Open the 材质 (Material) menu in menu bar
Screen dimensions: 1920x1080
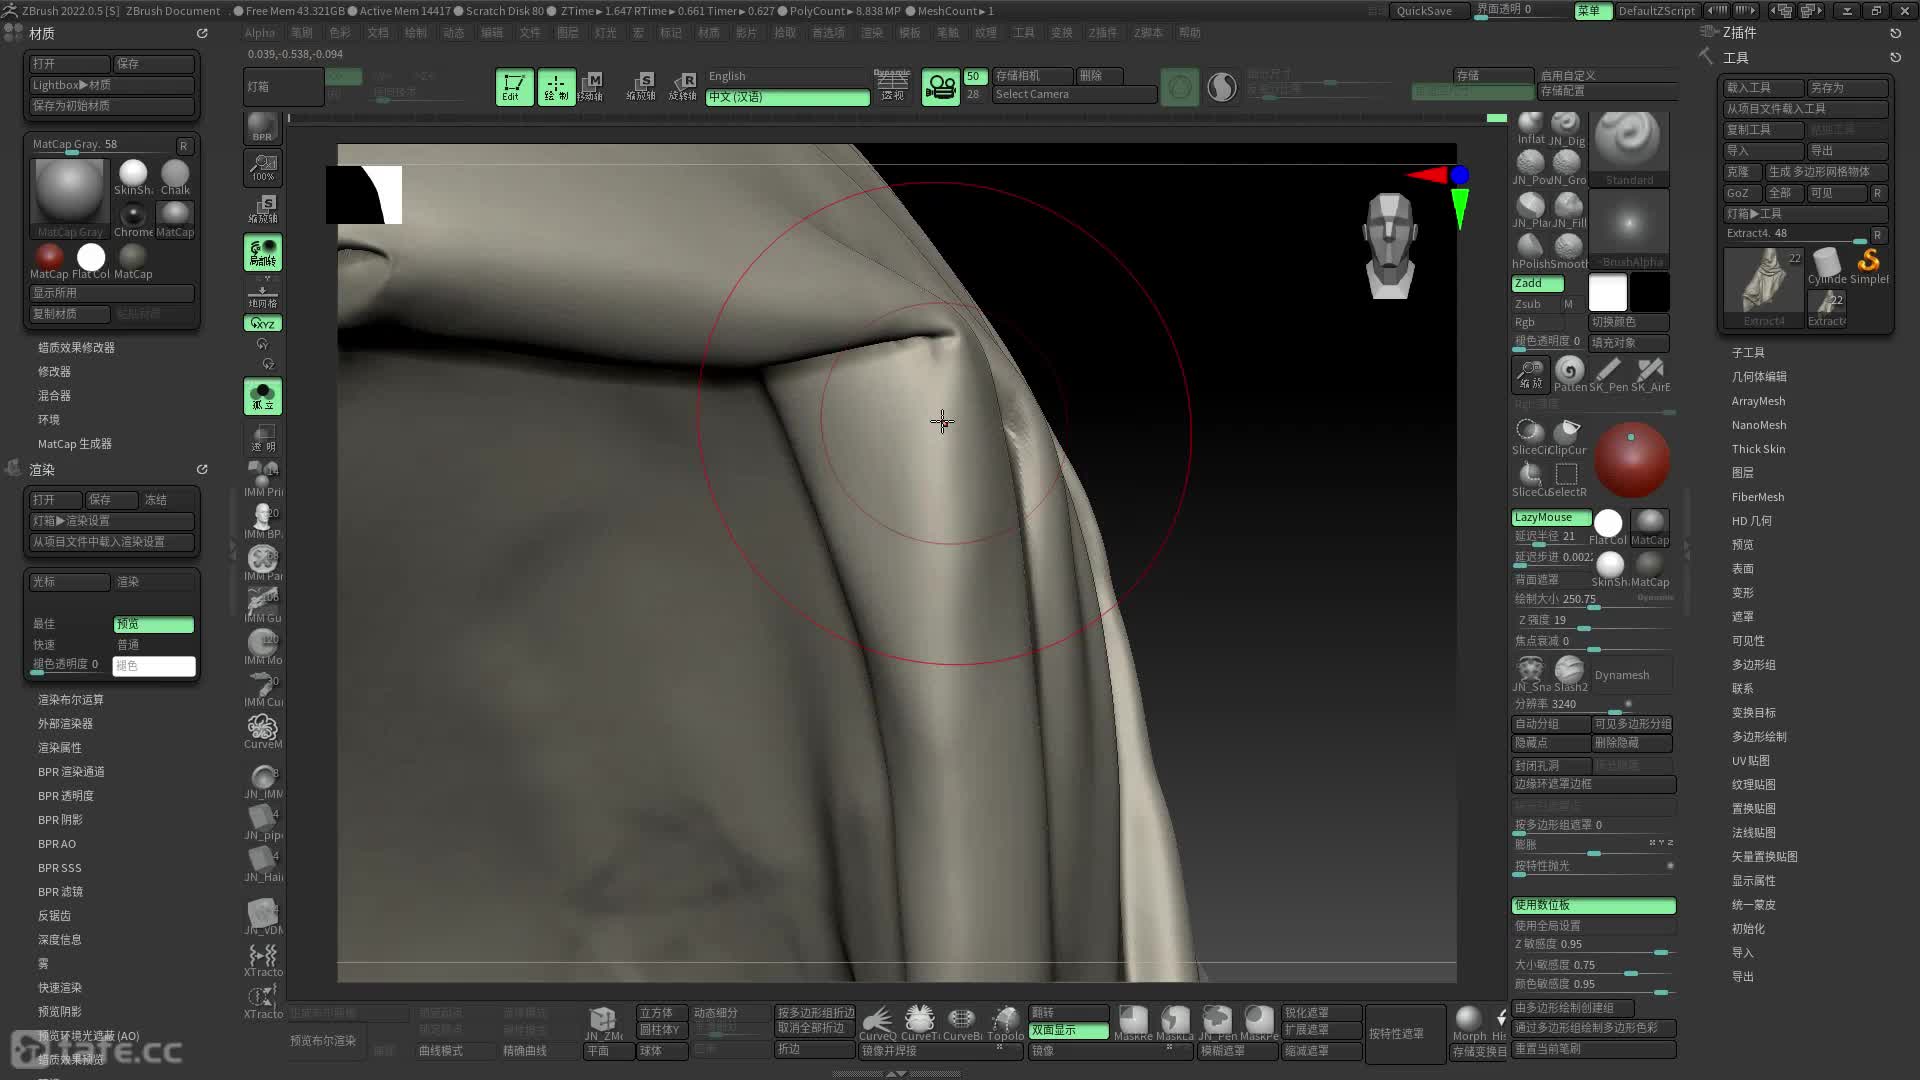click(x=709, y=33)
